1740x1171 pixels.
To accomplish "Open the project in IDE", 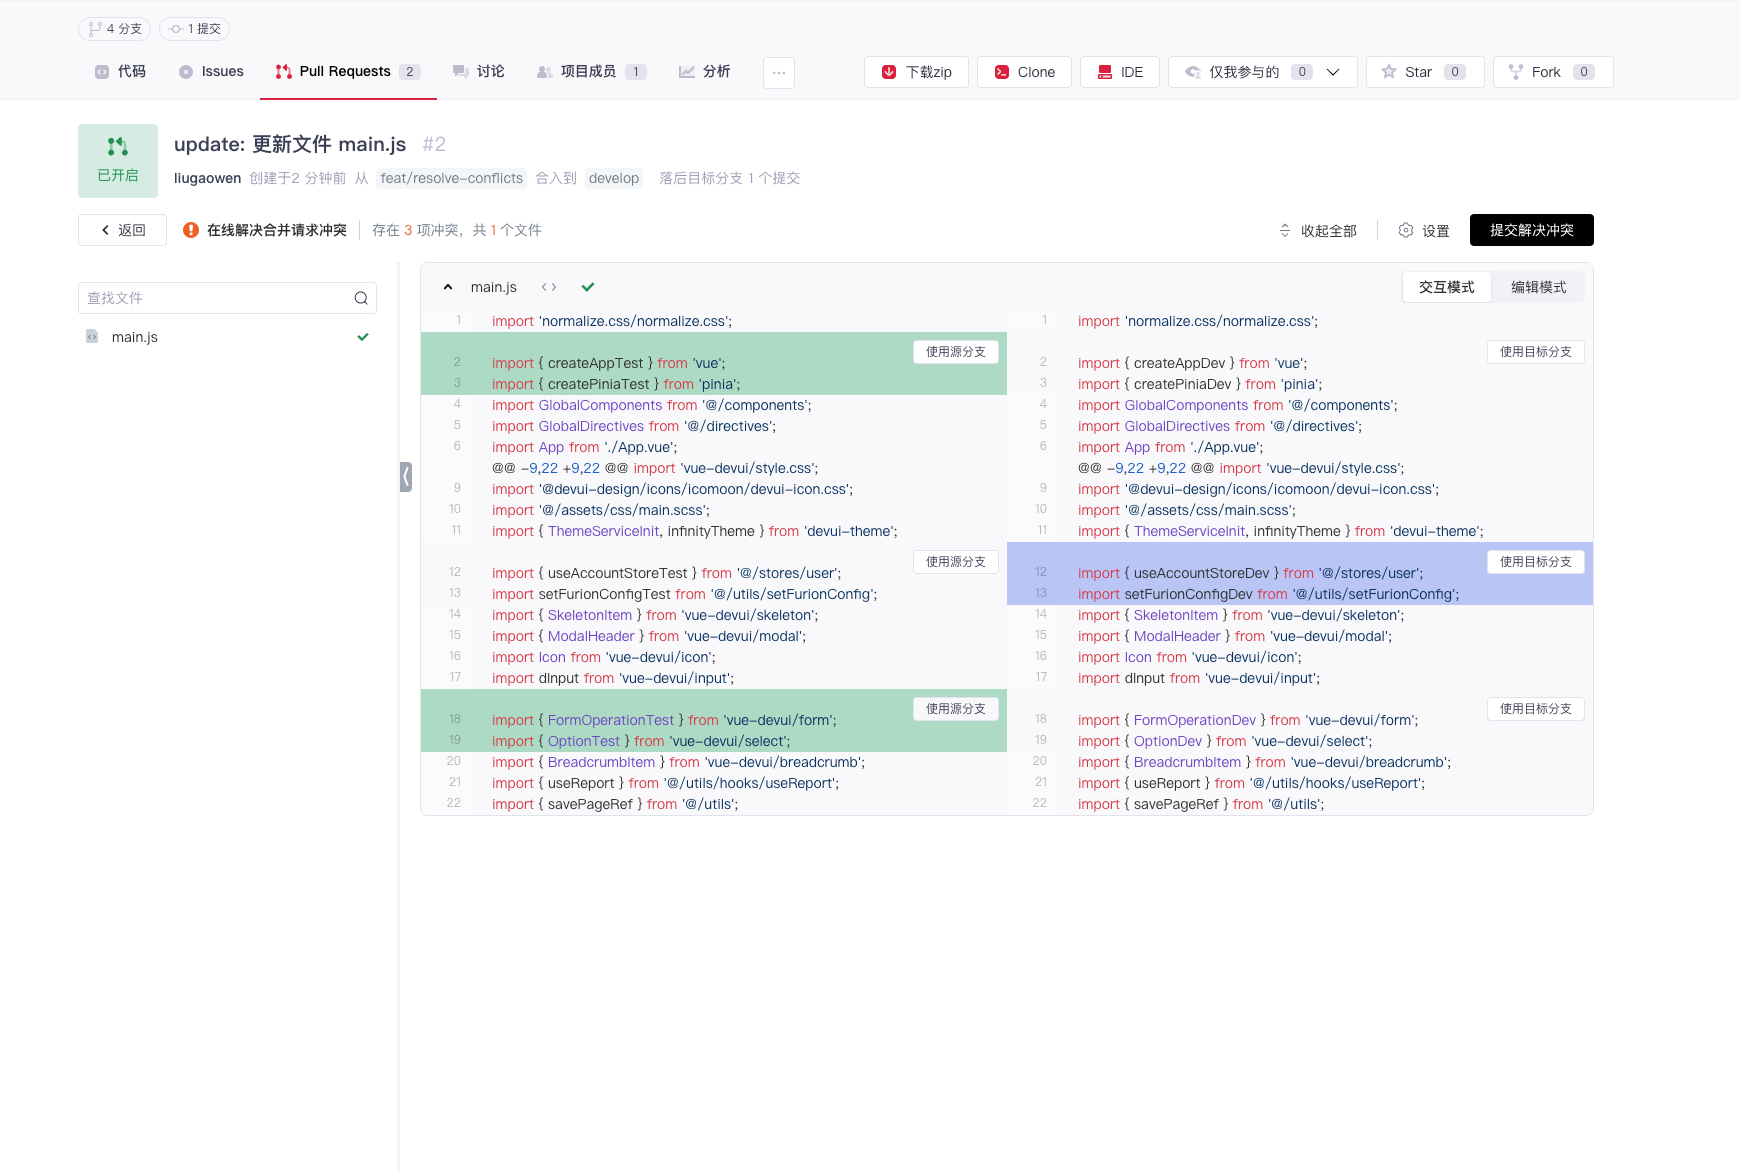I will point(1119,72).
